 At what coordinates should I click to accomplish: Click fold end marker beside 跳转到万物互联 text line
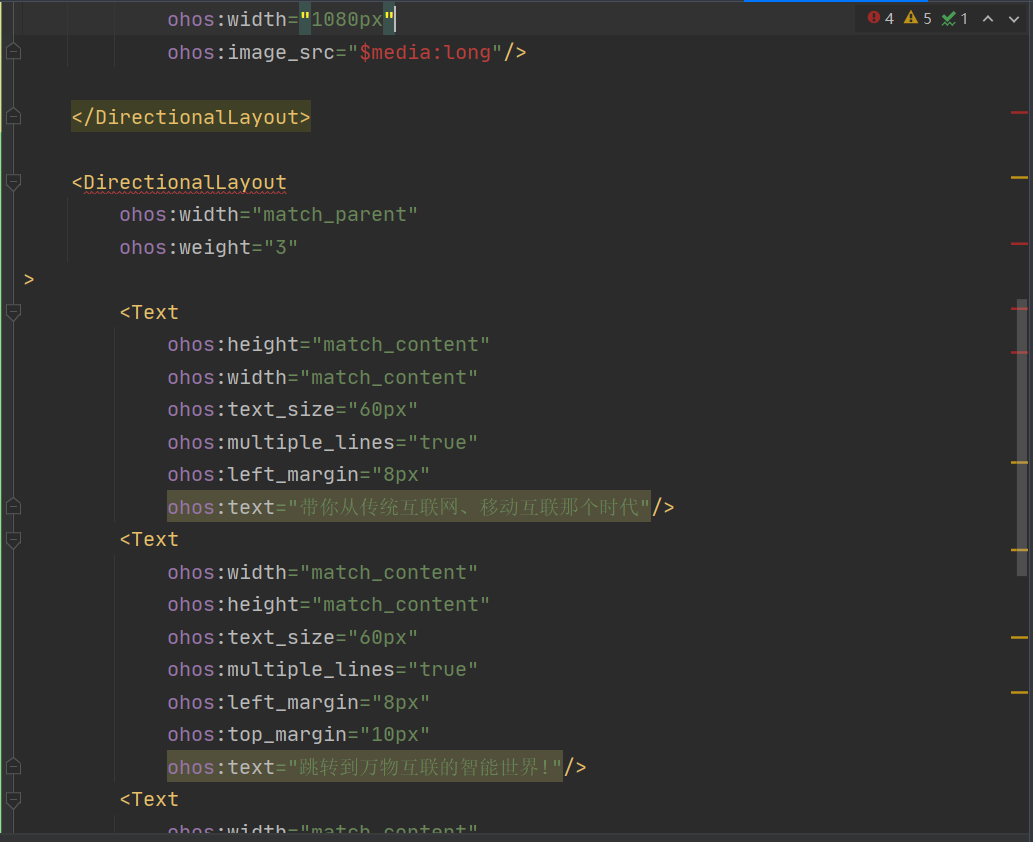[x=13, y=767]
